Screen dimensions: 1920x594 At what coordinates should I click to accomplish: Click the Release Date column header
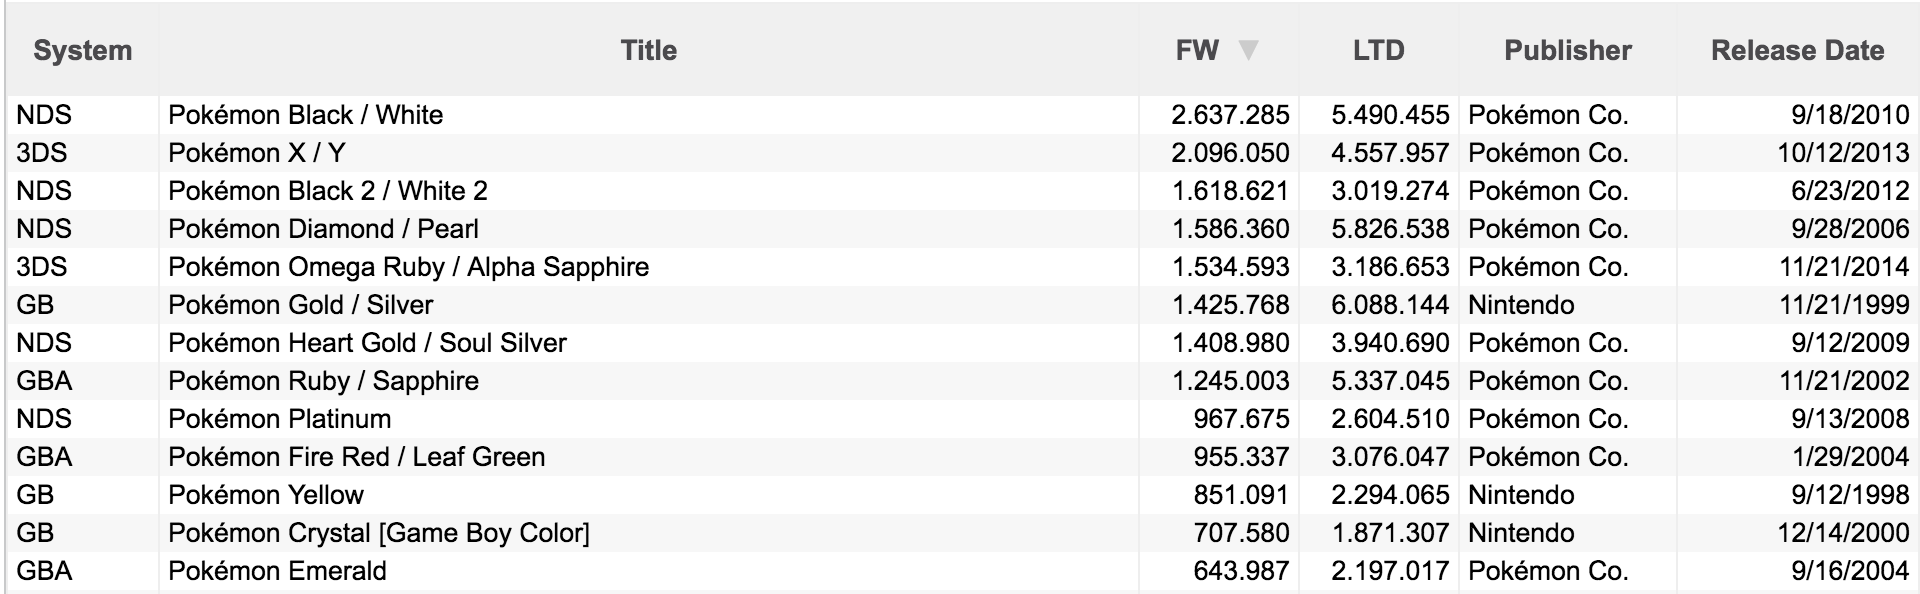1797,50
